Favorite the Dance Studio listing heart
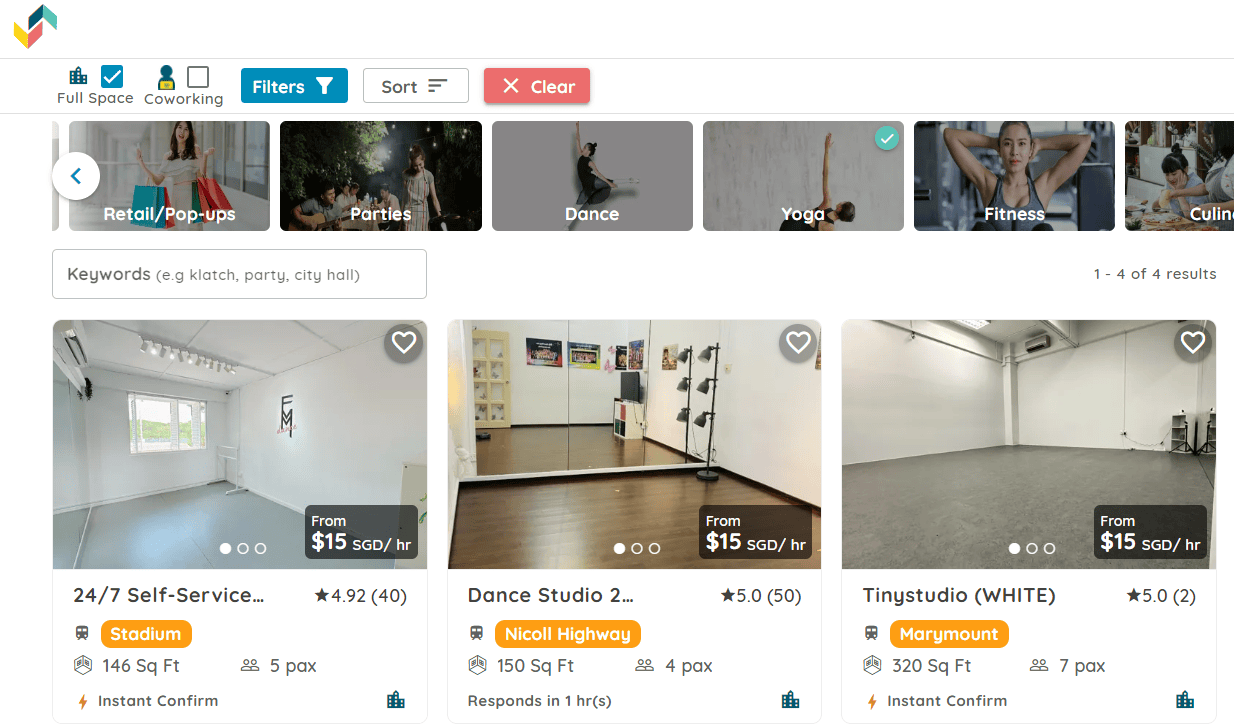This screenshot has width=1234, height=727. coord(798,343)
